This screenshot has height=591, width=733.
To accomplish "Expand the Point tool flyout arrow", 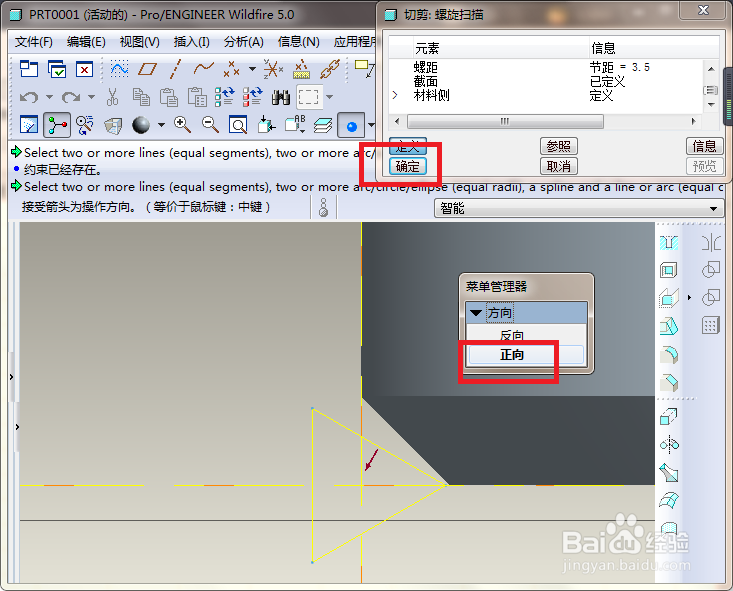I will 252,69.
